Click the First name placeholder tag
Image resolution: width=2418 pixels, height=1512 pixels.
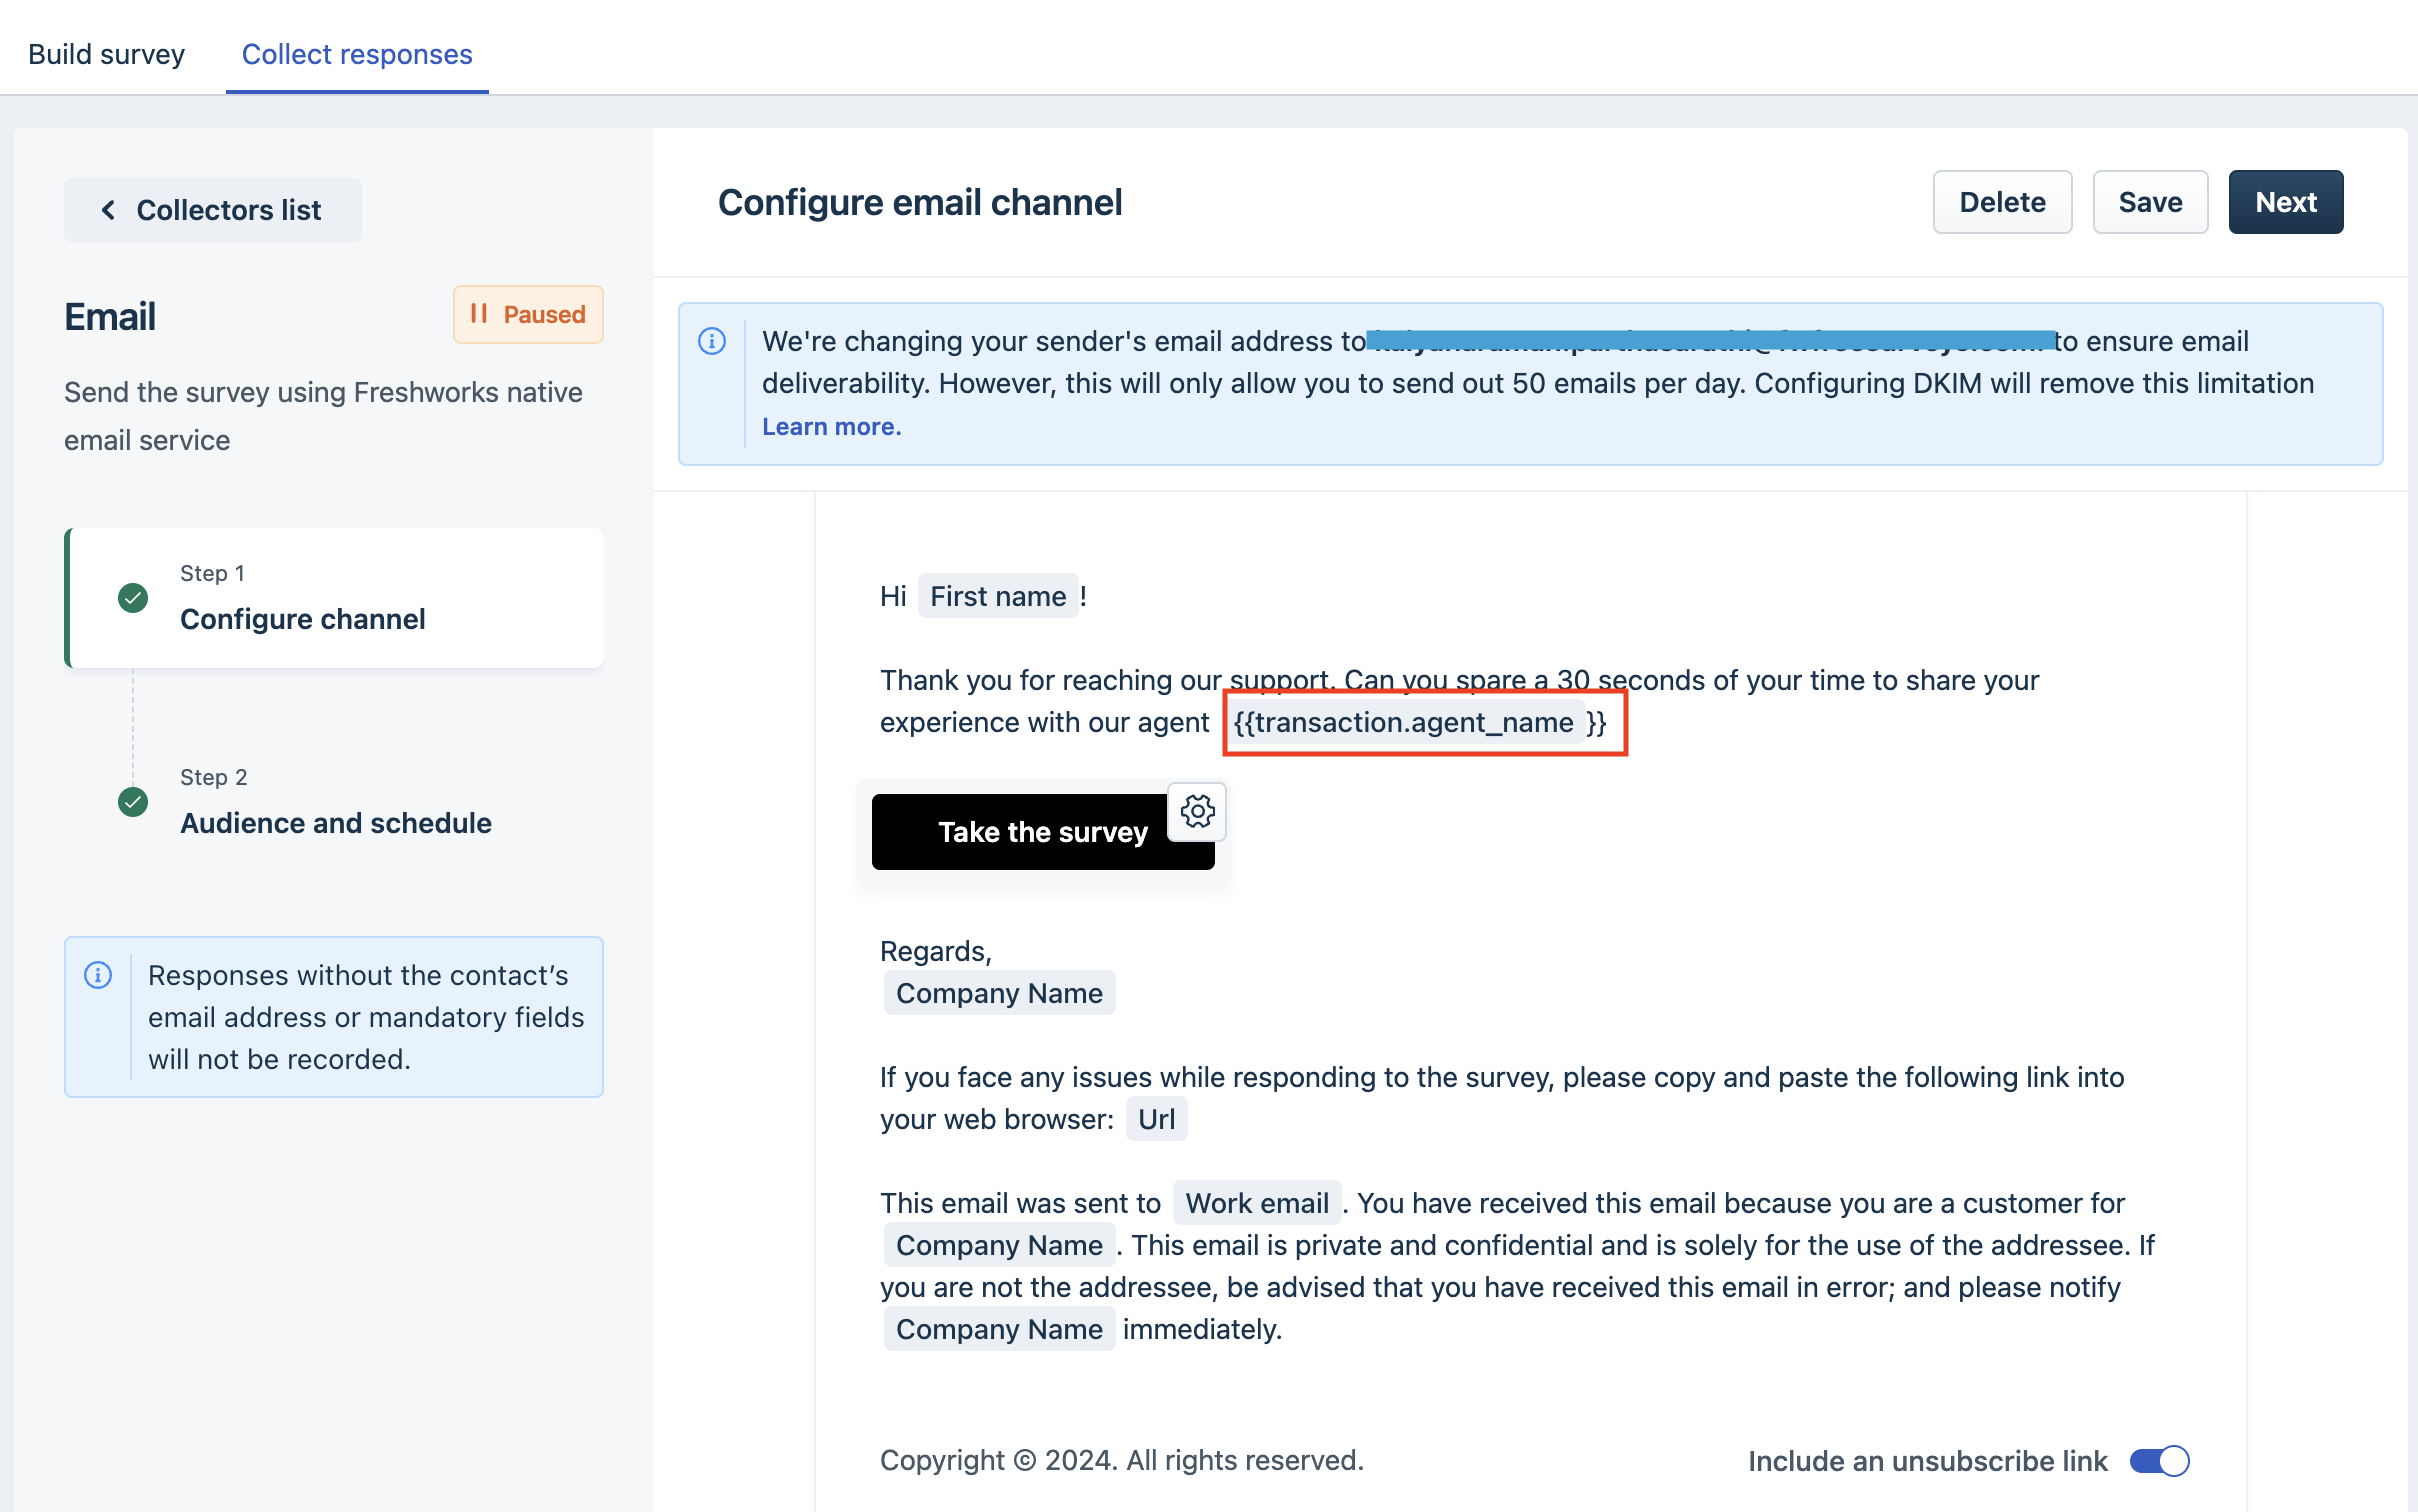pyautogui.click(x=997, y=596)
